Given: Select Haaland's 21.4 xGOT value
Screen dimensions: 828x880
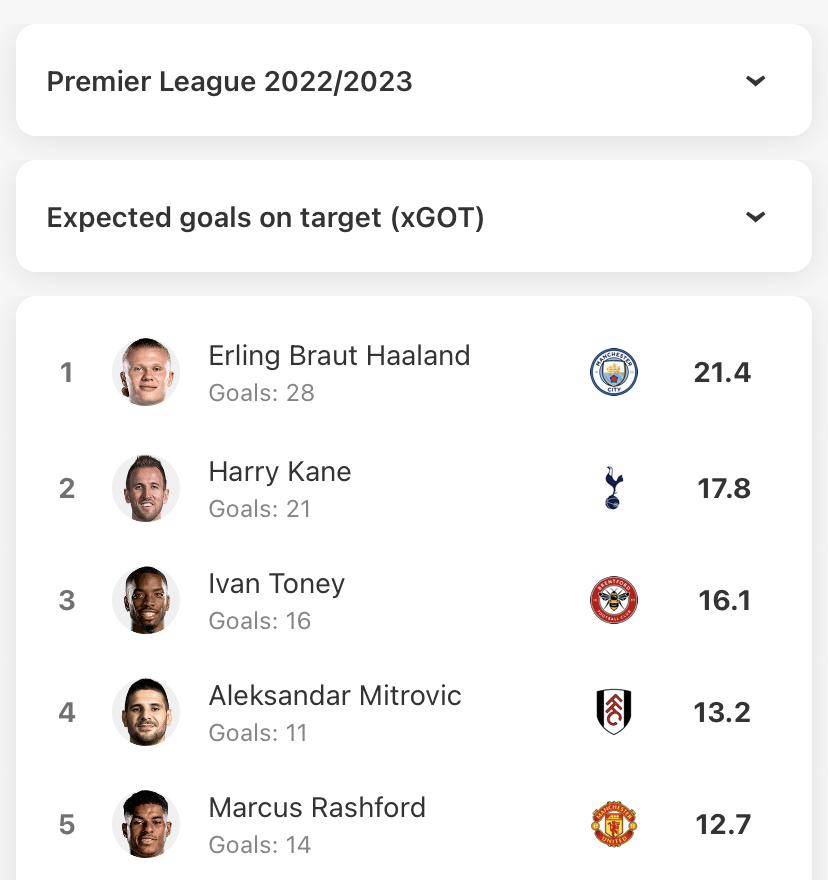Looking at the screenshot, I should (722, 373).
